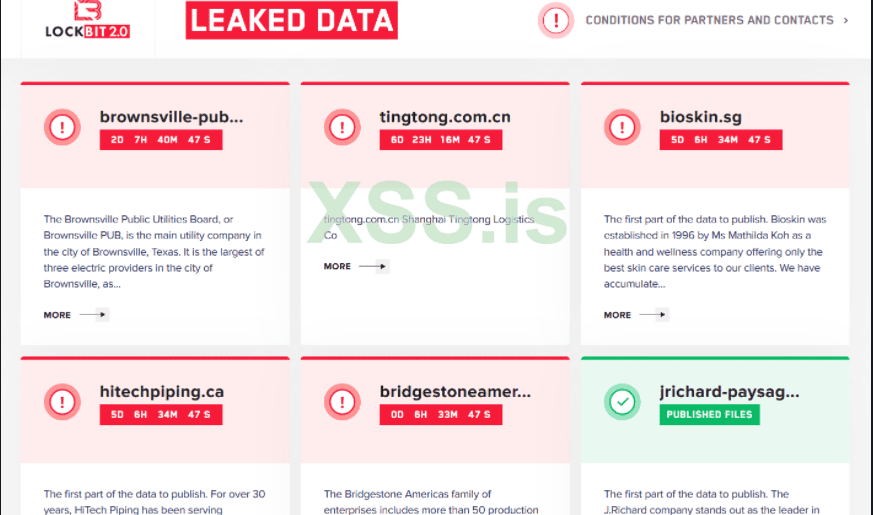Click the bridgestoneamer countdown timer

coord(440,415)
